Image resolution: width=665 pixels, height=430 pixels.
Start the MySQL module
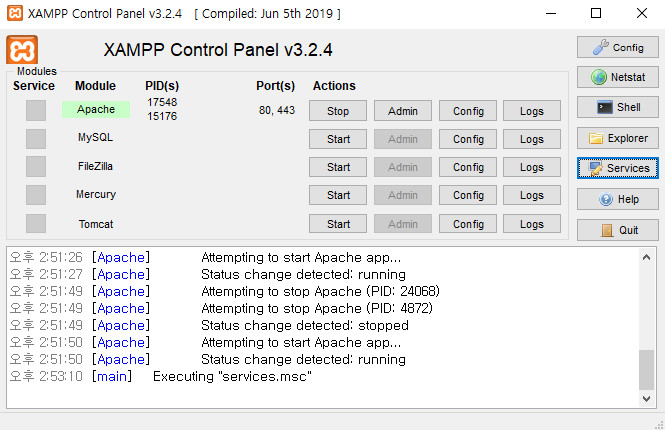coord(338,139)
